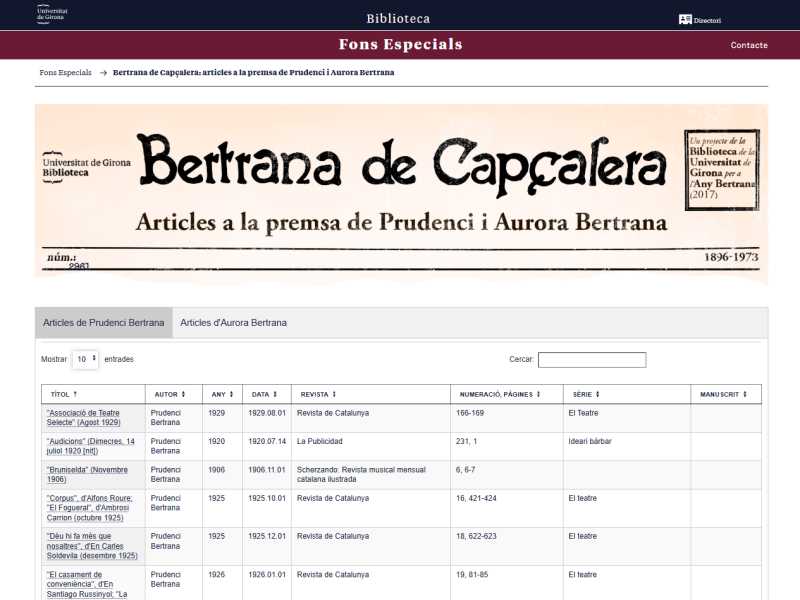800x600 pixels.
Task: Sort table by Revista column
Action: [x=370, y=394]
